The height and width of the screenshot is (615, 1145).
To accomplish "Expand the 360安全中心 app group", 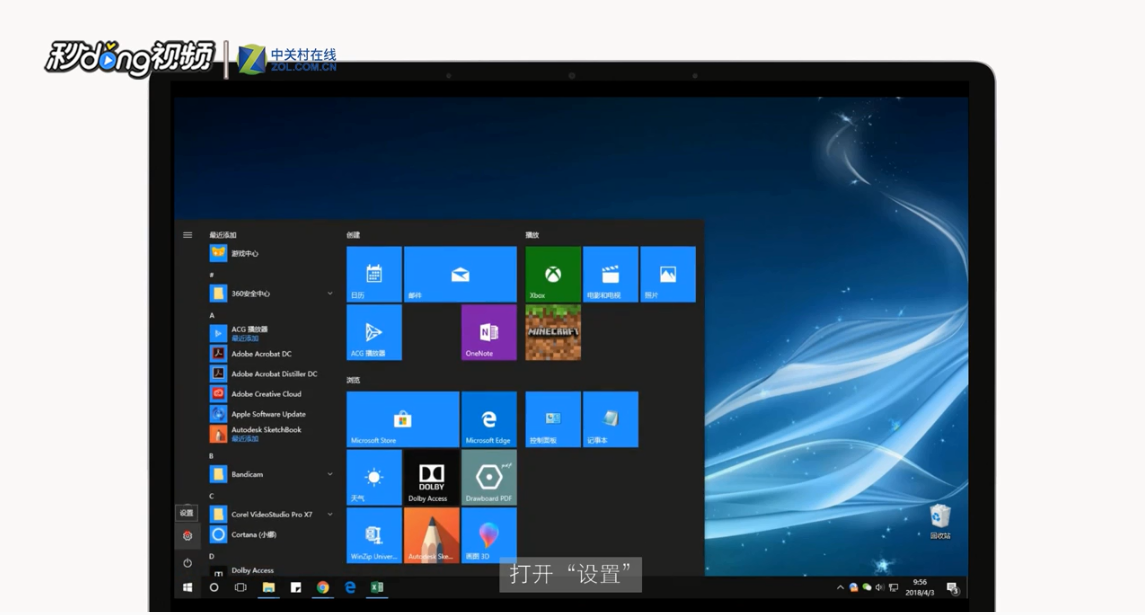I will click(x=330, y=293).
